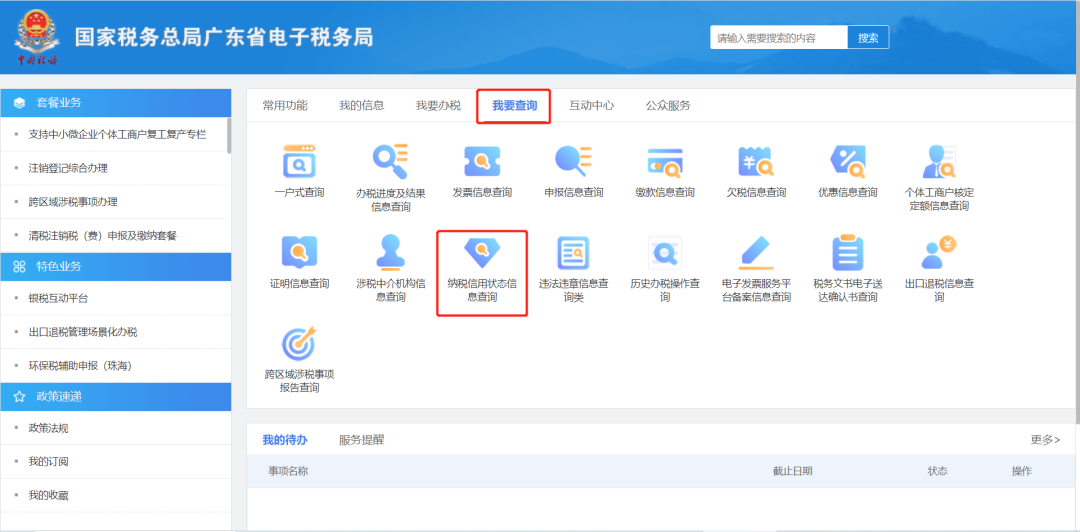The height and width of the screenshot is (532, 1080).
Task: Click the 国家税务总局广东省电子税务局 title
Action: pos(224,37)
